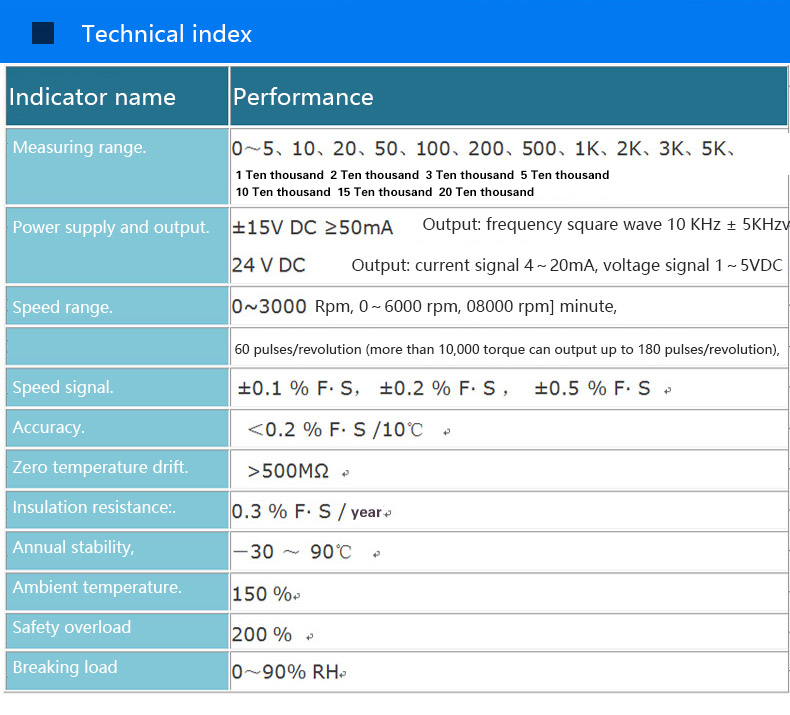Click the Speed signal row label
This screenshot has height=715, width=790.
point(63,387)
